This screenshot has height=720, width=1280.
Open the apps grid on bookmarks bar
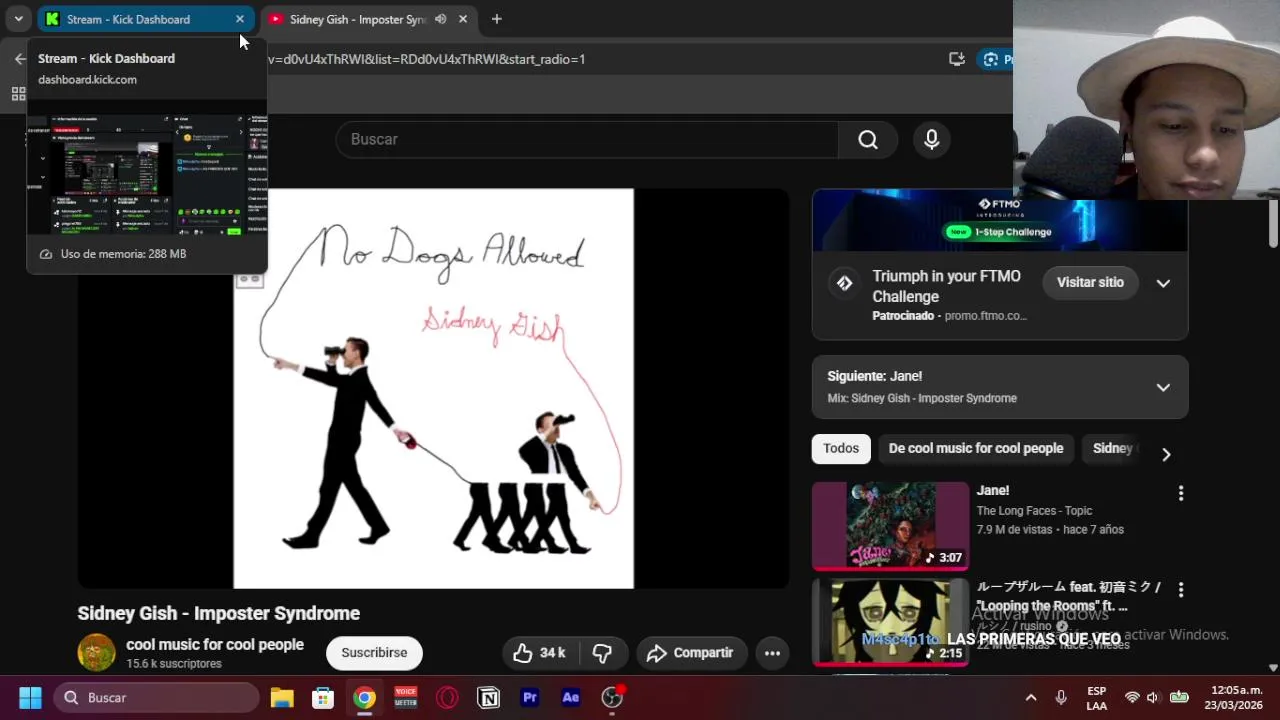click(18, 94)
